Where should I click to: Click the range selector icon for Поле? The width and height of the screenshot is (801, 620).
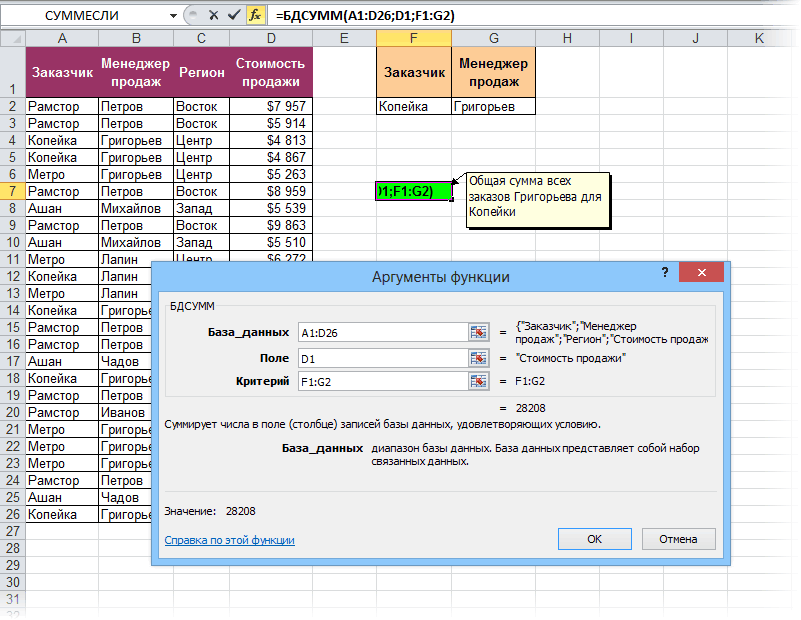(478, 357)
